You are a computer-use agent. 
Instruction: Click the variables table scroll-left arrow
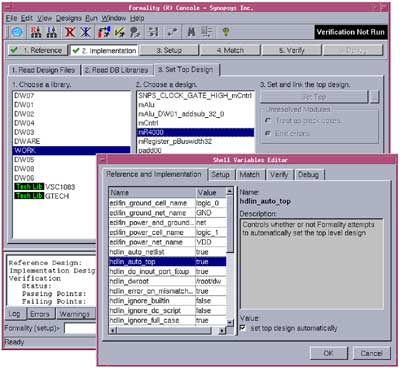(113, 331)
